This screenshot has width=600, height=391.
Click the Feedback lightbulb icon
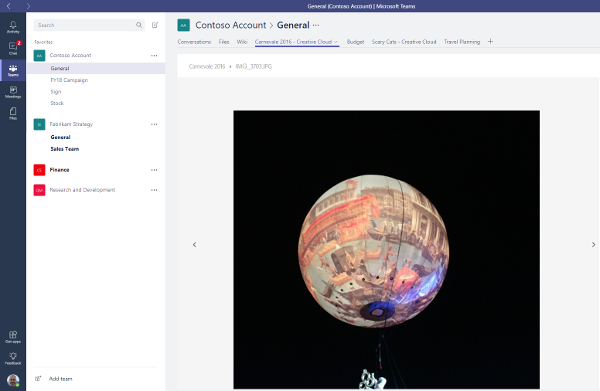[x=13, y=358]
